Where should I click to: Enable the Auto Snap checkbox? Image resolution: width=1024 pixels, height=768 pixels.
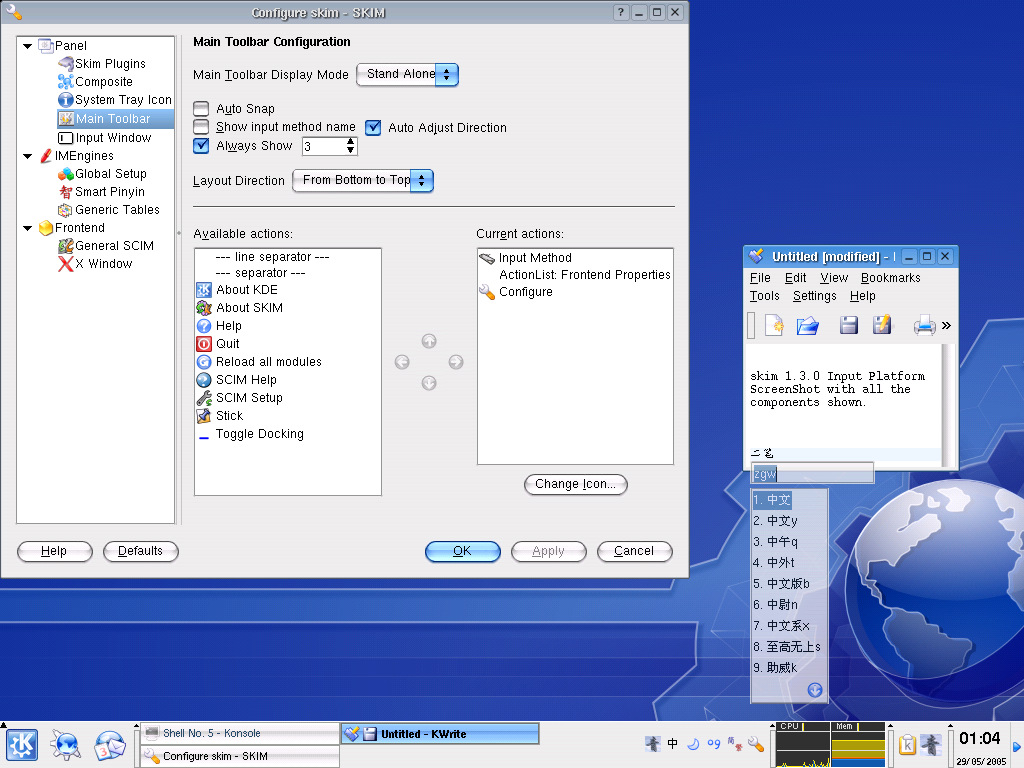(x=201, y=108)
